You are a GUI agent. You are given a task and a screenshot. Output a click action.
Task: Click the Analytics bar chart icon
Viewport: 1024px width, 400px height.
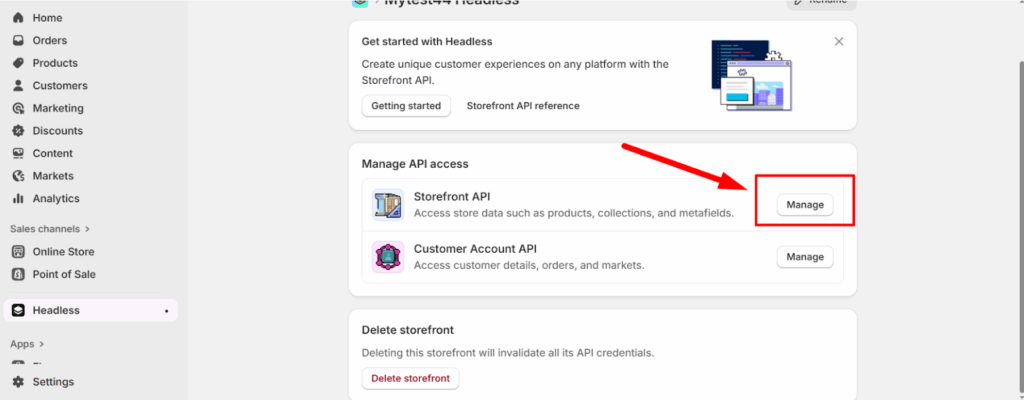[18, 198]
